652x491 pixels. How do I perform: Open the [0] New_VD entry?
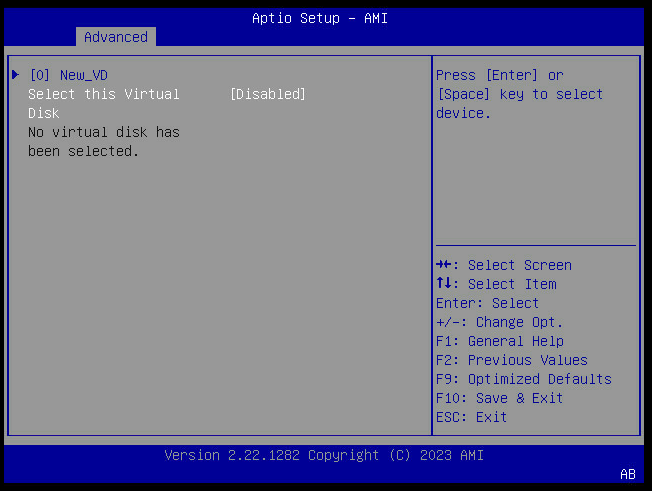point(69,75)
